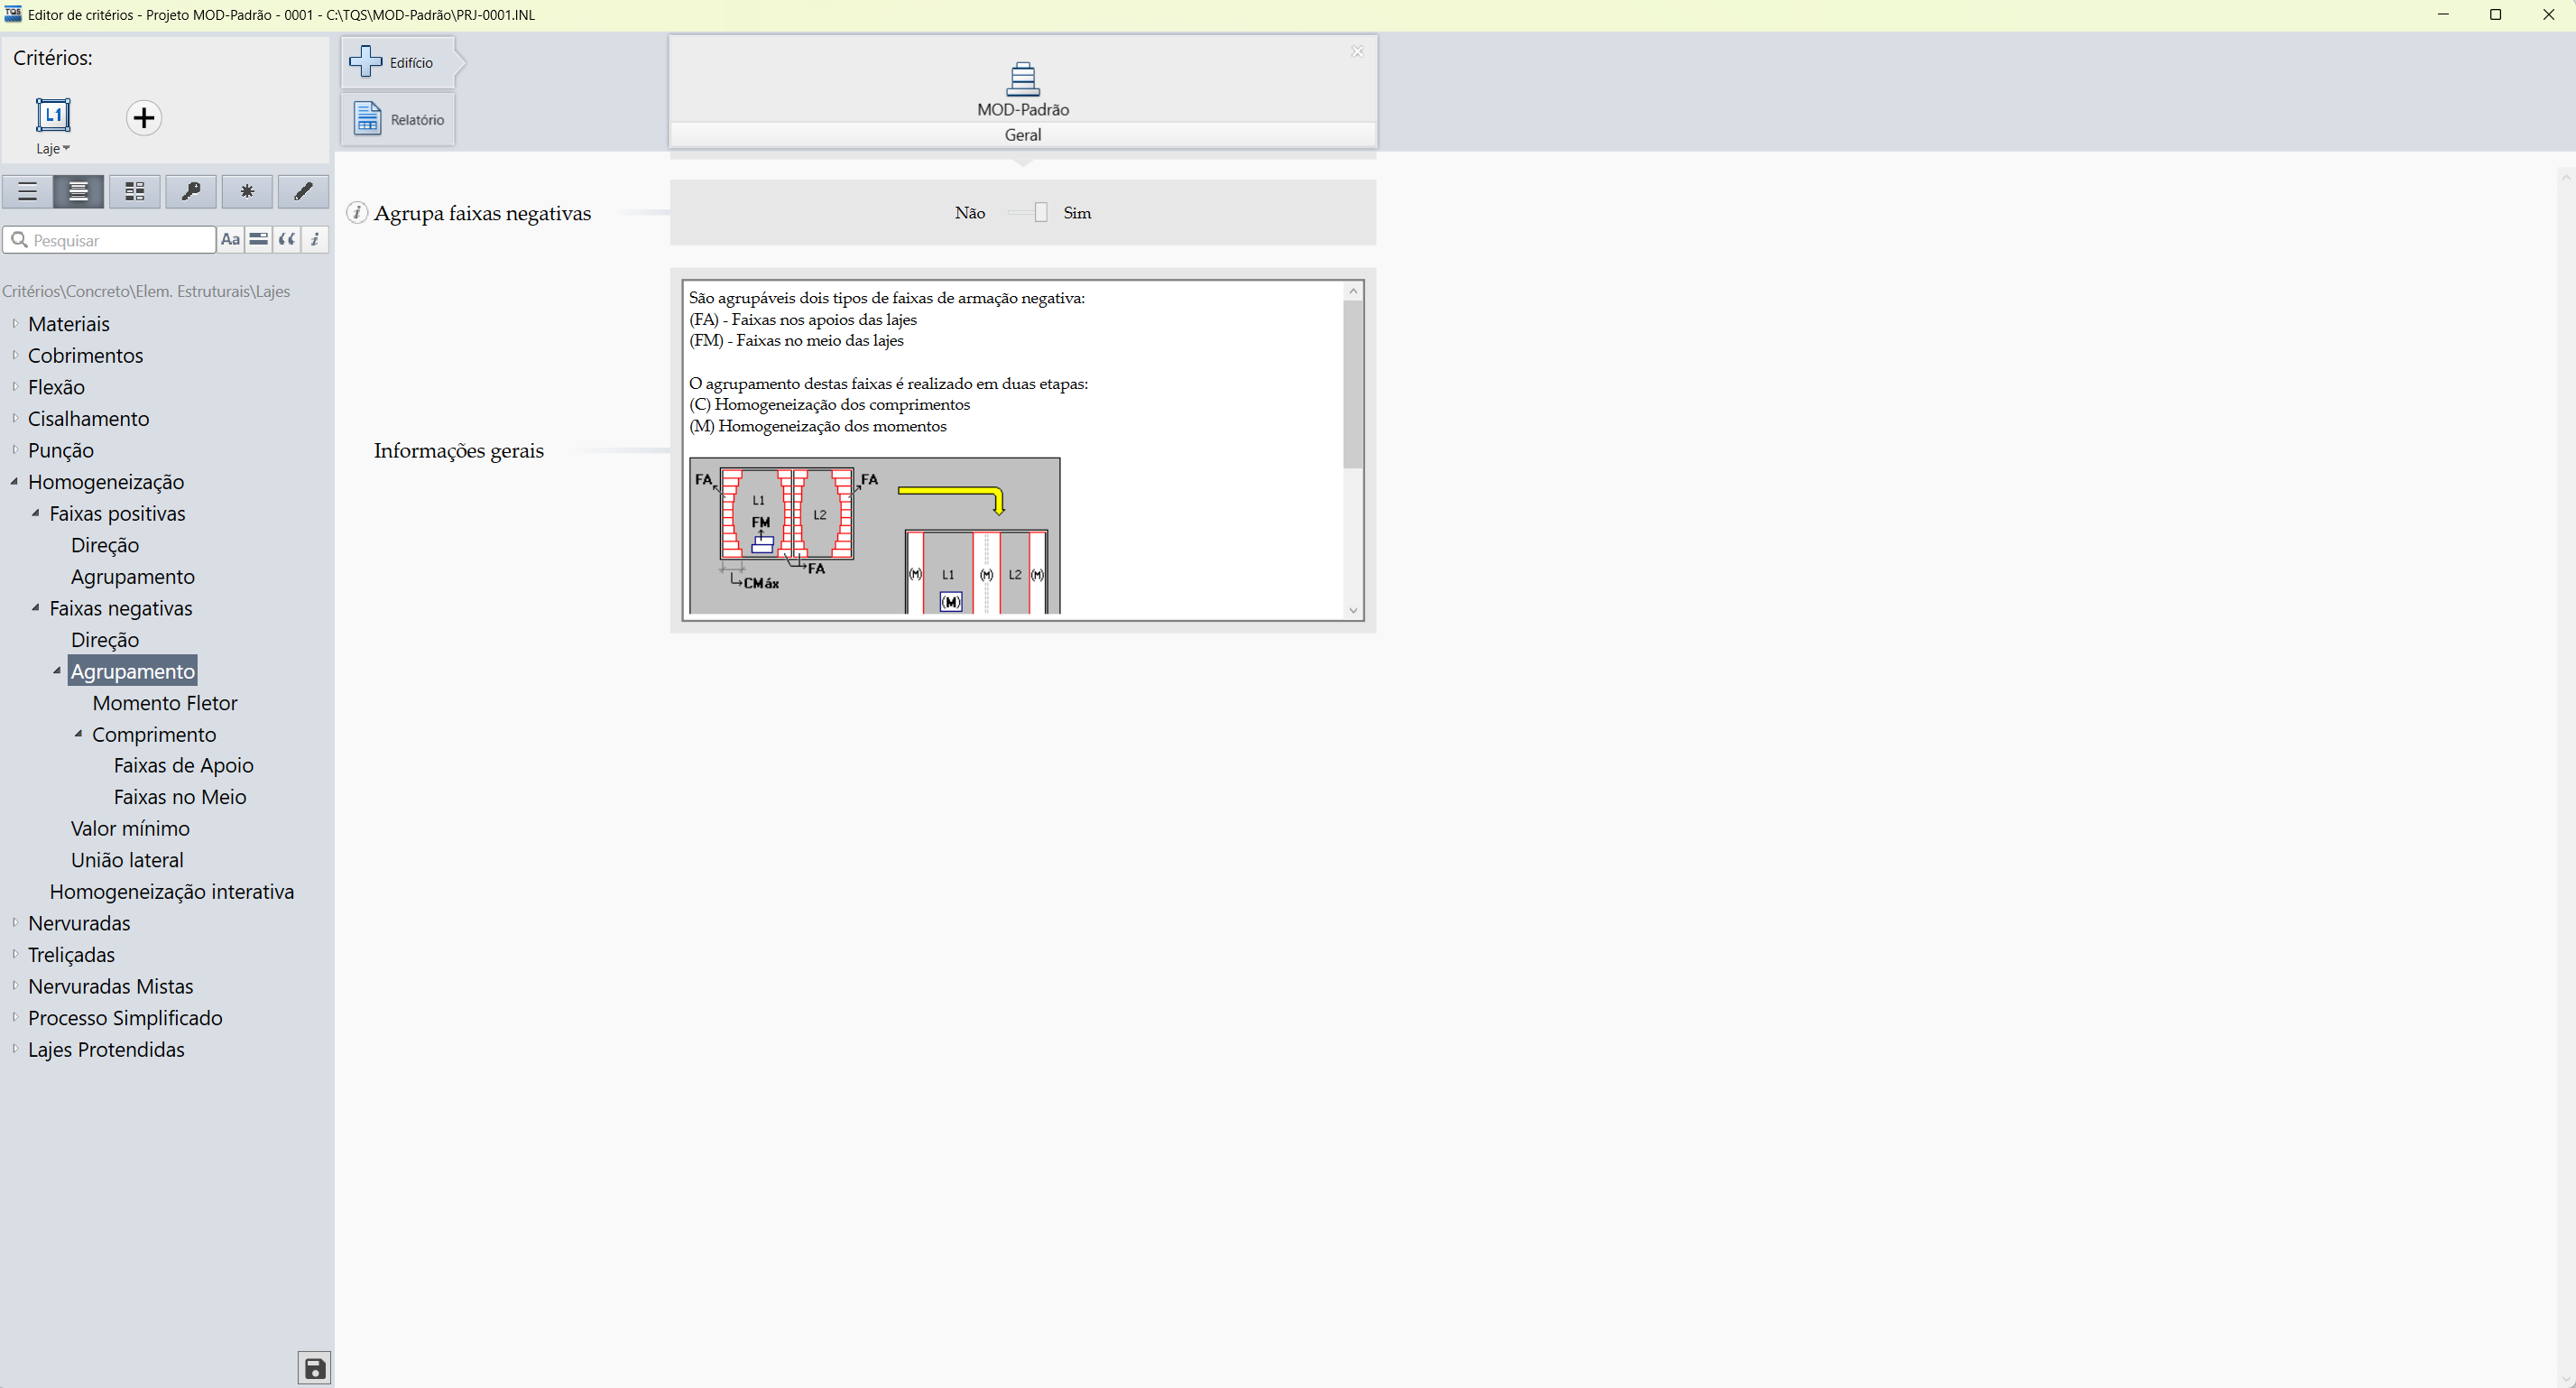Viewport: 2576px width, 1388px height.
Task: Collapse the Faixas positivas node
Action: pos(36,513)
